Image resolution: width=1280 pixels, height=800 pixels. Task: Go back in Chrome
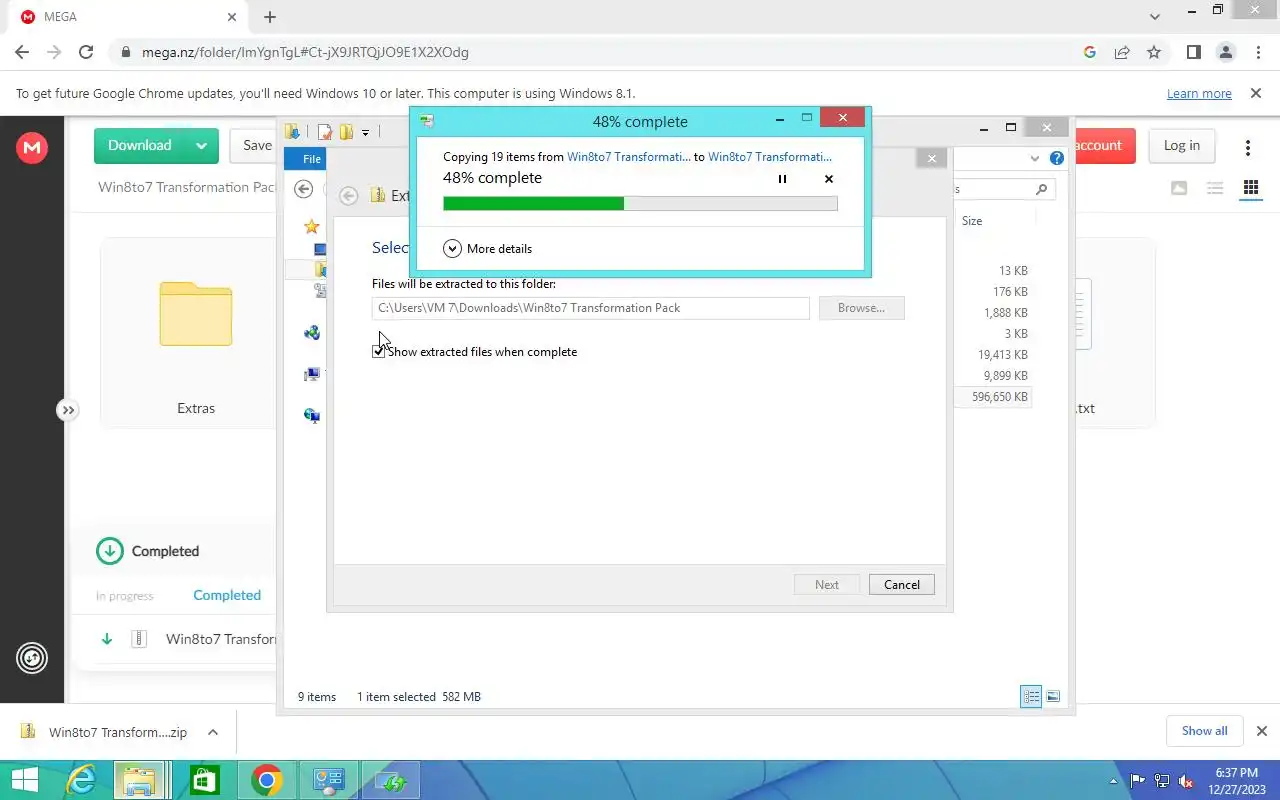(x=22, y=52)
